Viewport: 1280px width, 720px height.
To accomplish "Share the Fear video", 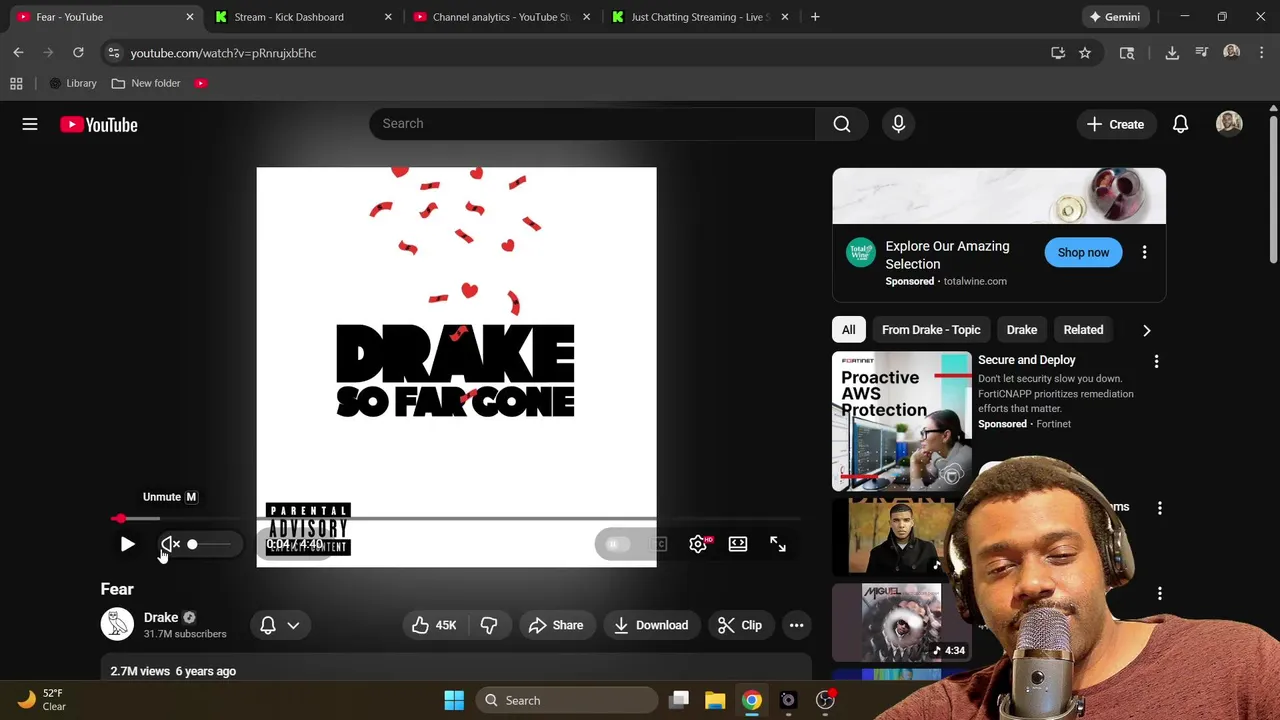I will click(x=556, y=625).
